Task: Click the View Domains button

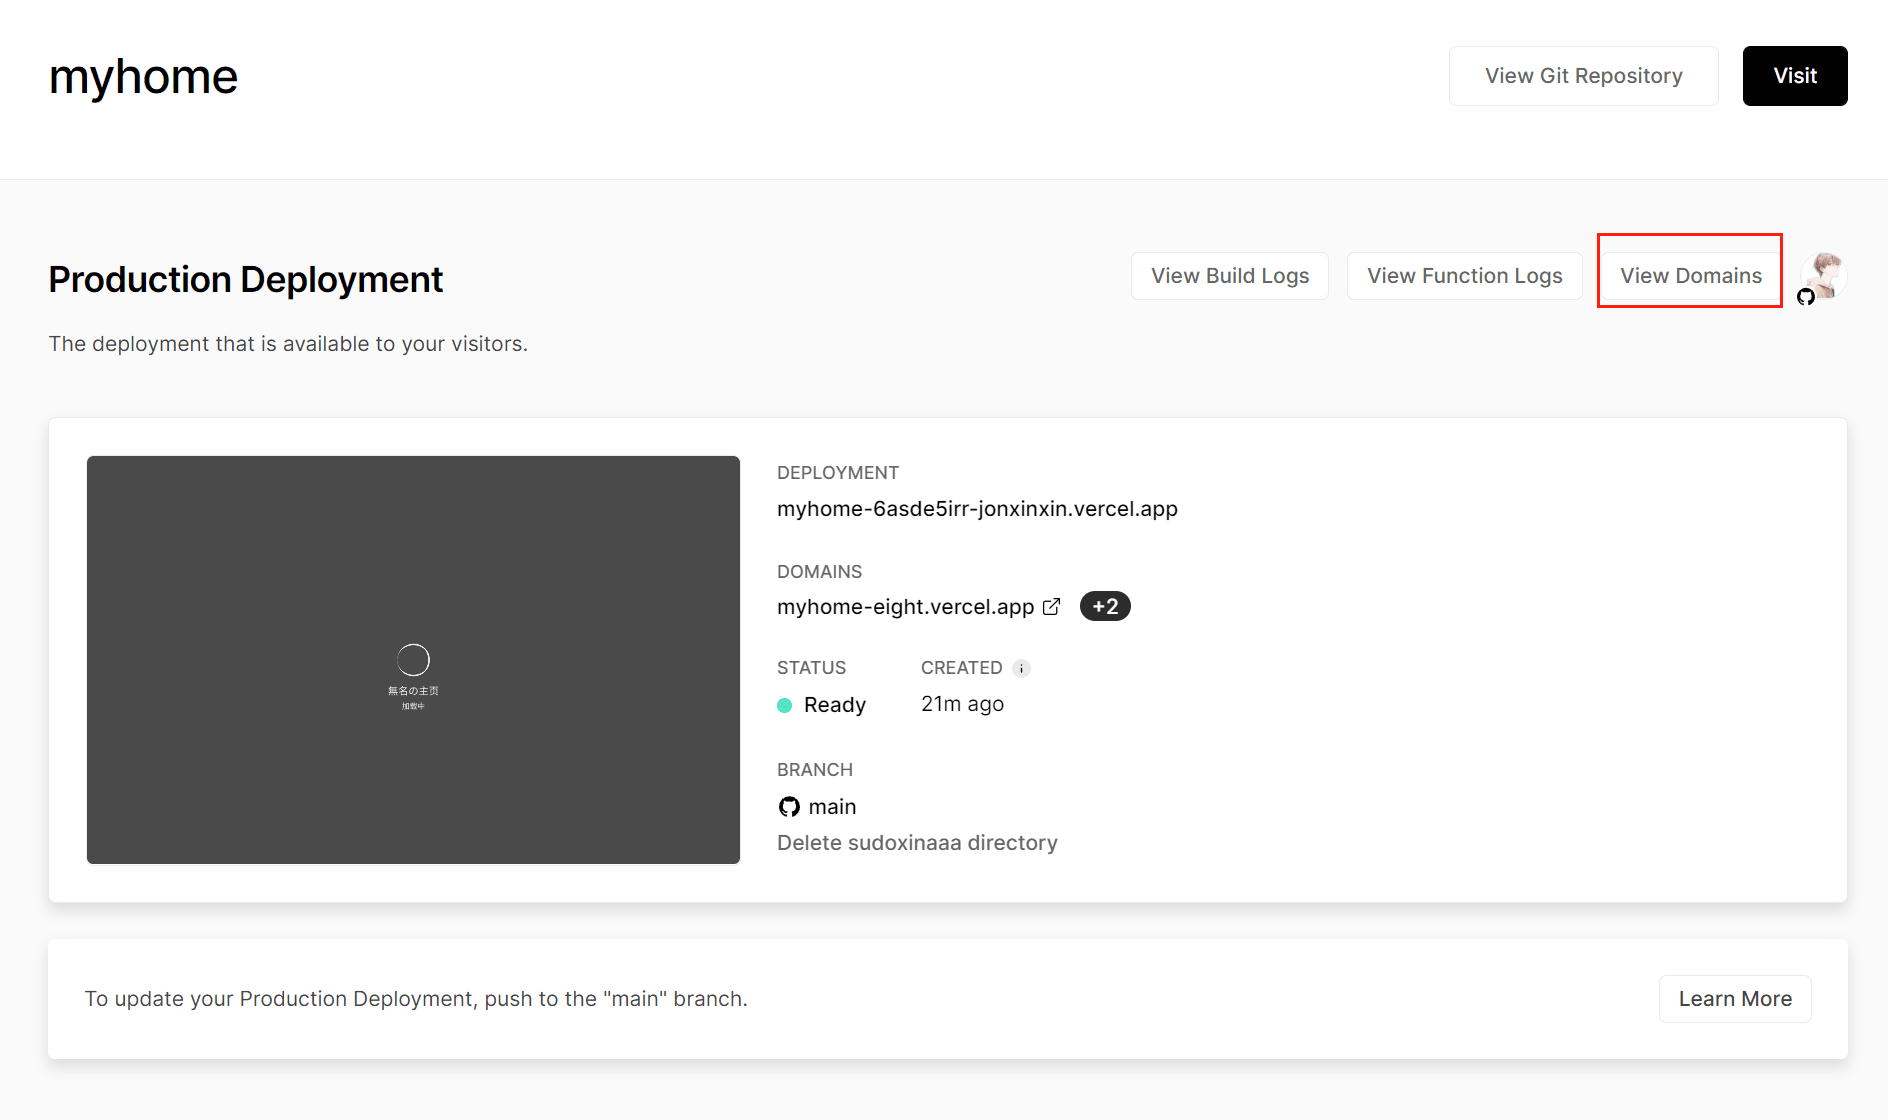Action: (x=1690, y=276)
